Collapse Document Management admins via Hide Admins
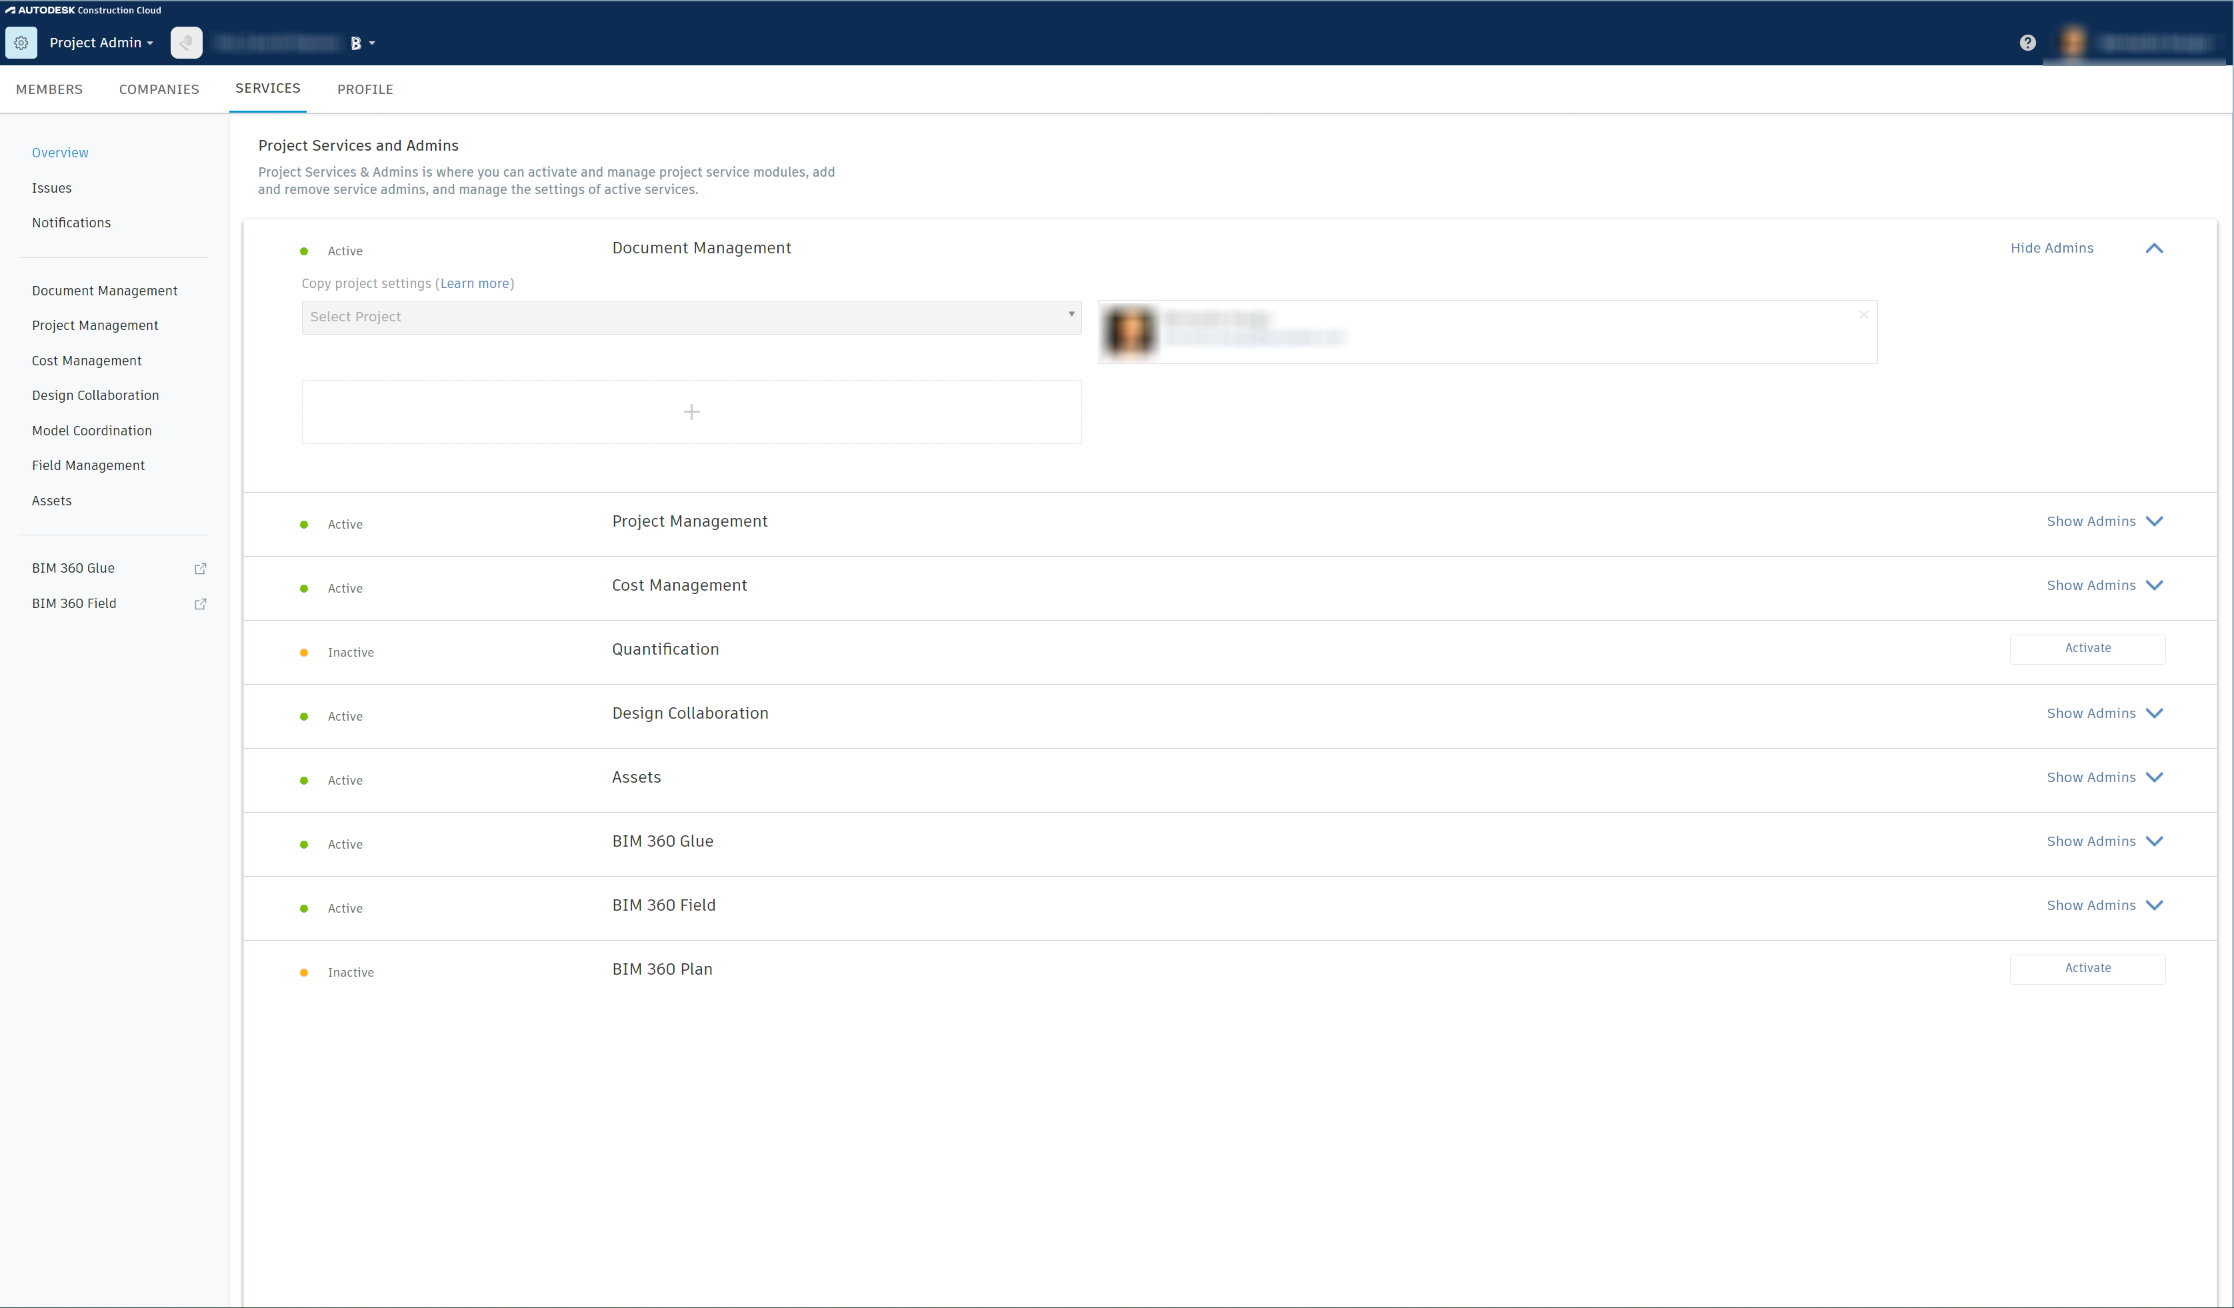The height and width of the screenshot is (1308, 2234). (2052, 248)
